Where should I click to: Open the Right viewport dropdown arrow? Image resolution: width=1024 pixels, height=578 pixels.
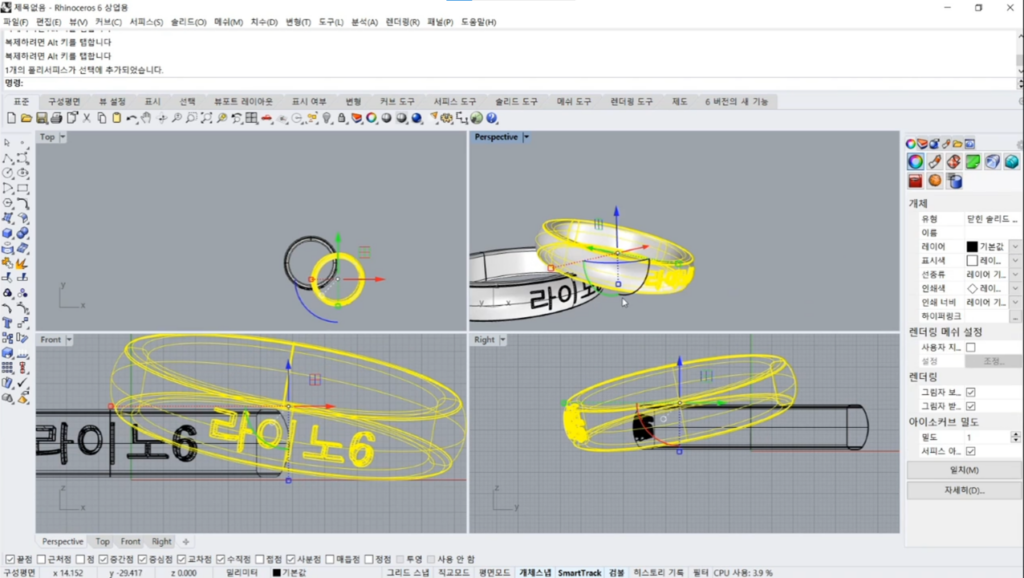503,340
